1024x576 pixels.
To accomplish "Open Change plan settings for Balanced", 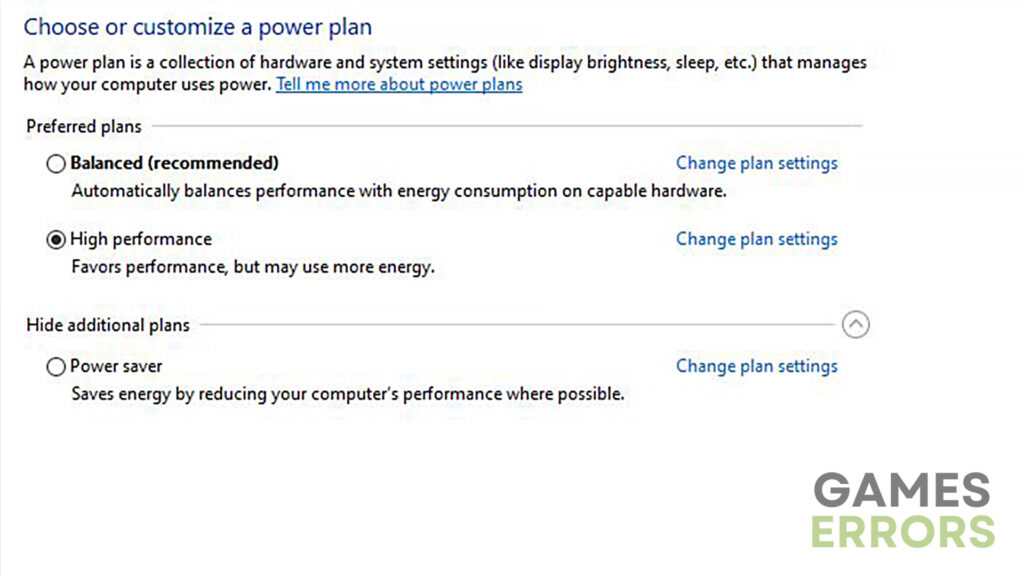I will tap(756, 163).
